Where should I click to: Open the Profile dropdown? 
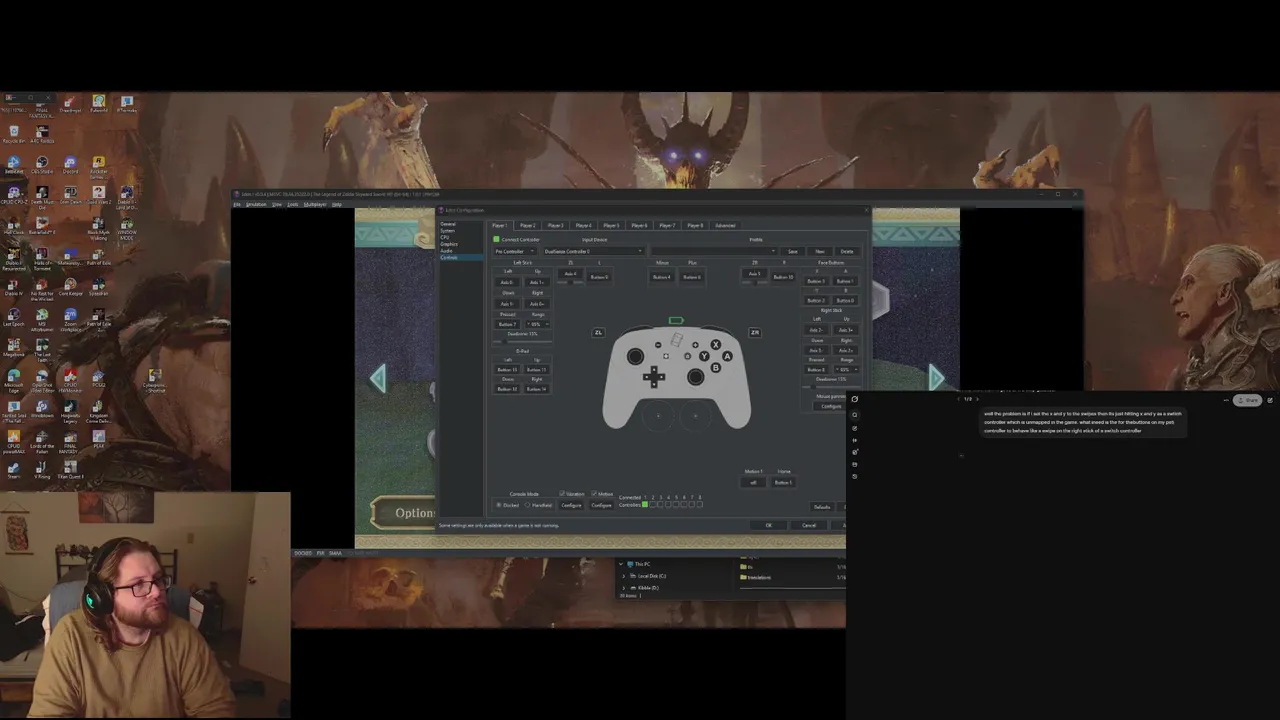point(714,251)
